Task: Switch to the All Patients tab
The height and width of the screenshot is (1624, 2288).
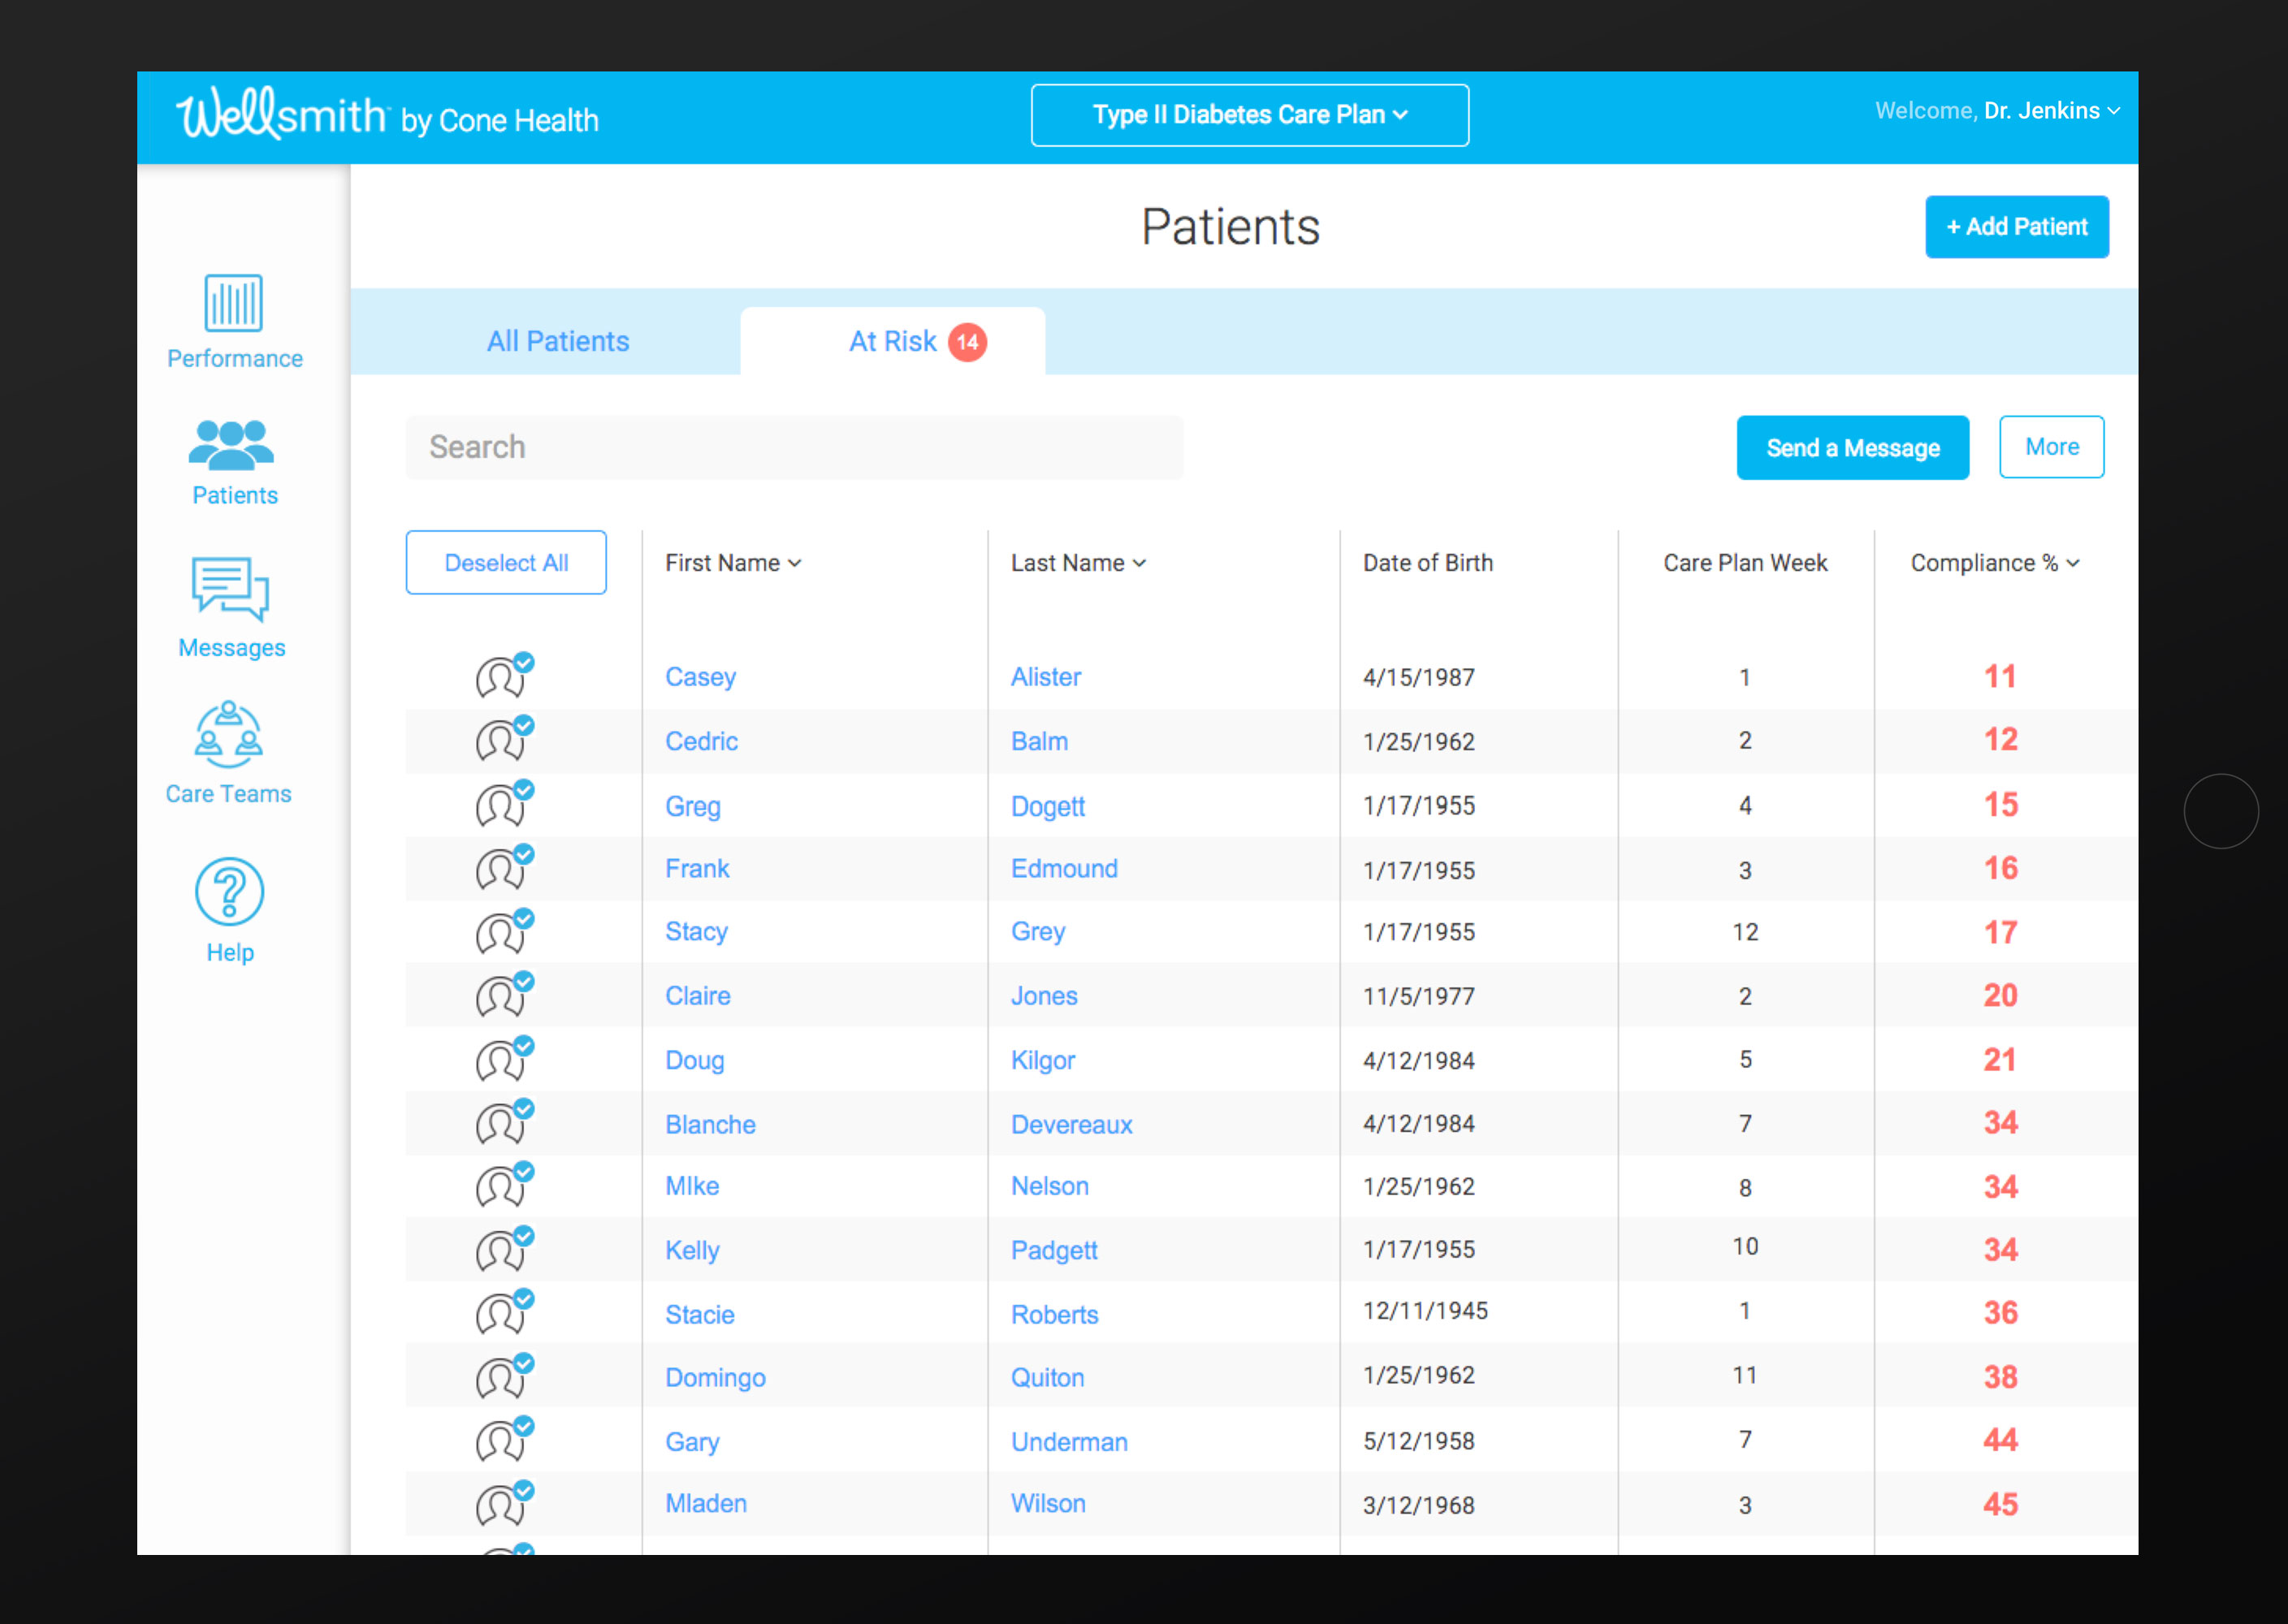Action: pyautogui.click(x=558, y=341)
